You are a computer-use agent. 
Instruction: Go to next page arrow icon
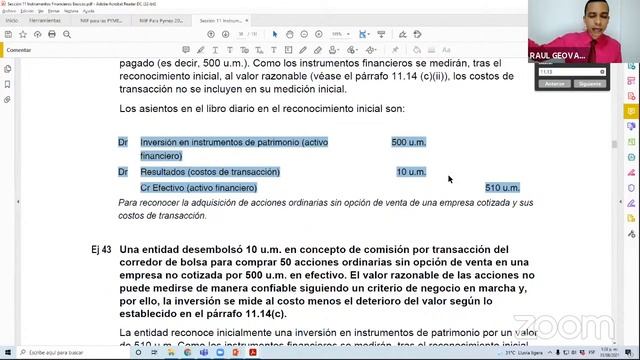click(225, 34)
